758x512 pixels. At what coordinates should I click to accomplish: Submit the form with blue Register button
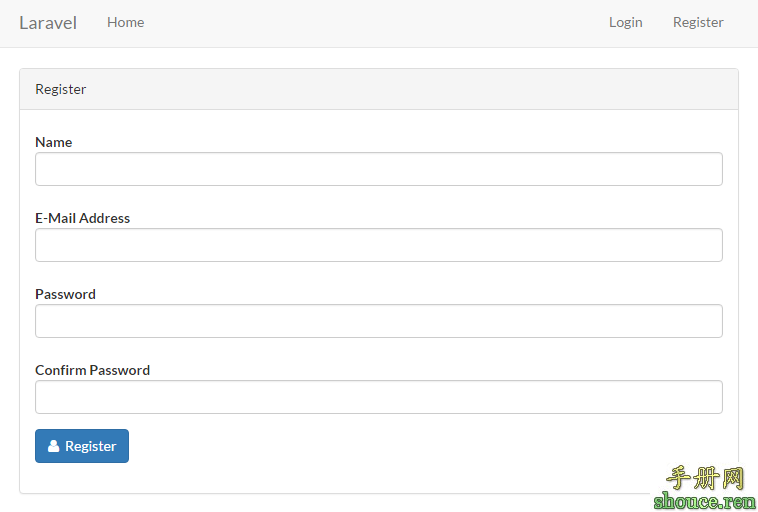tap(82, 446)
